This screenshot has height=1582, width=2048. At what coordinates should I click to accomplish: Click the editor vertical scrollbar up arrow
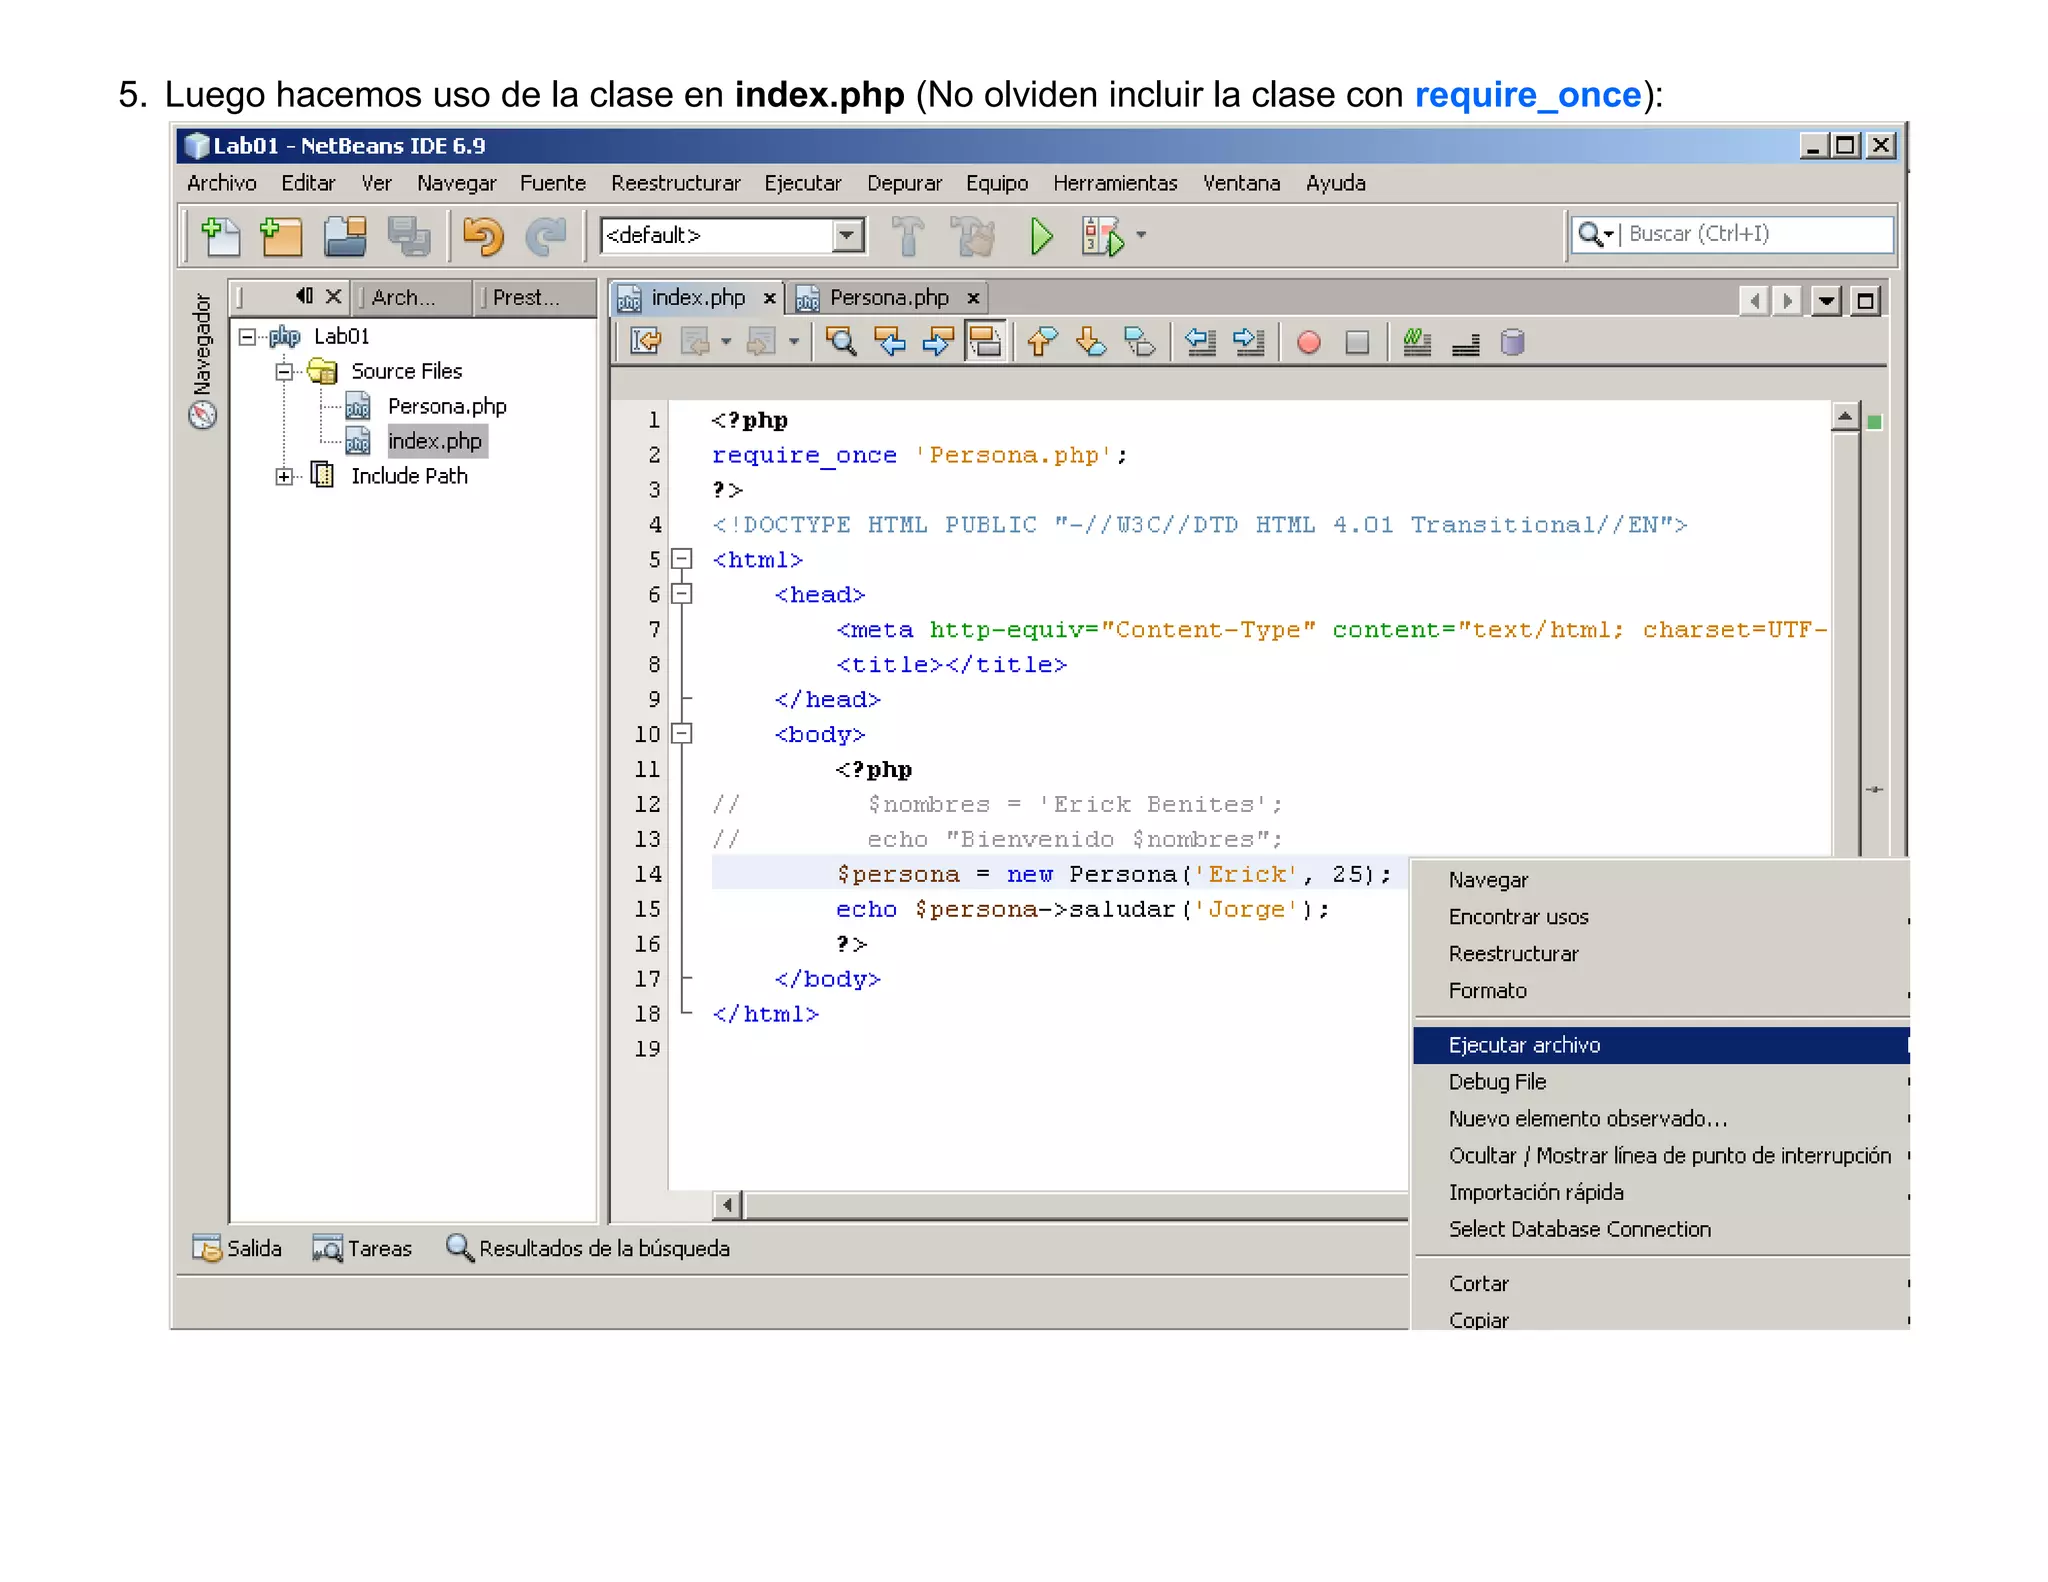pyautogui.click(x=1845, y=416)
